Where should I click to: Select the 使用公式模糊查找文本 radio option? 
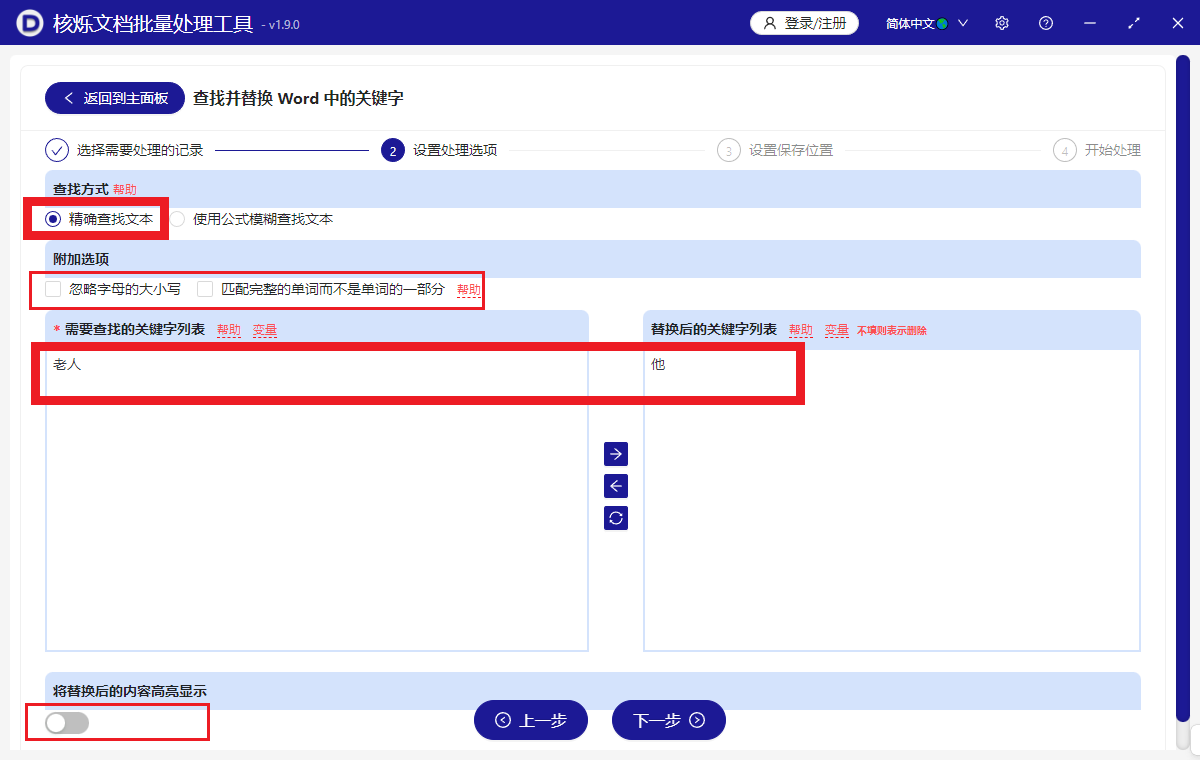[x=177, y=218]
